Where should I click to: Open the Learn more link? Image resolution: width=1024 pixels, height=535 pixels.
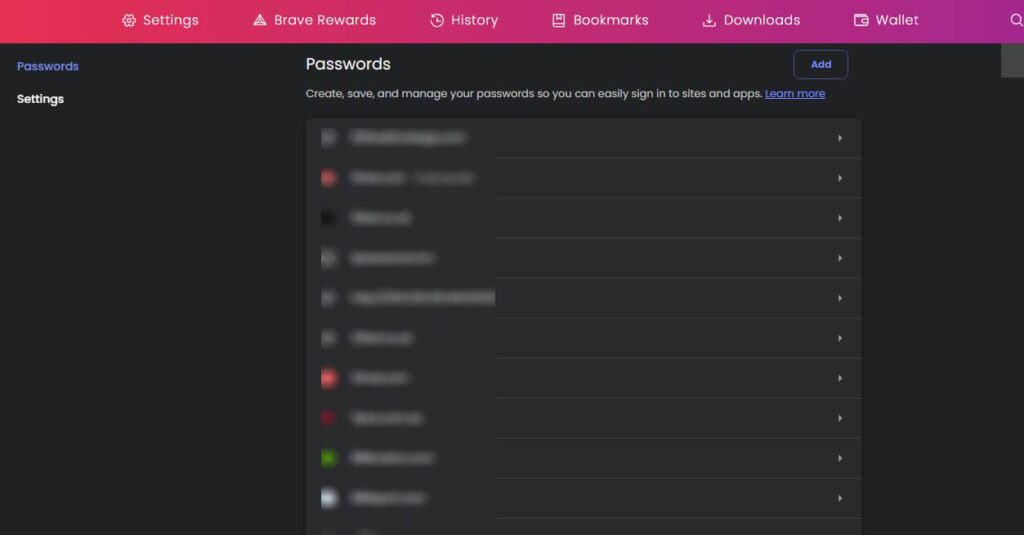coord(795,93)
